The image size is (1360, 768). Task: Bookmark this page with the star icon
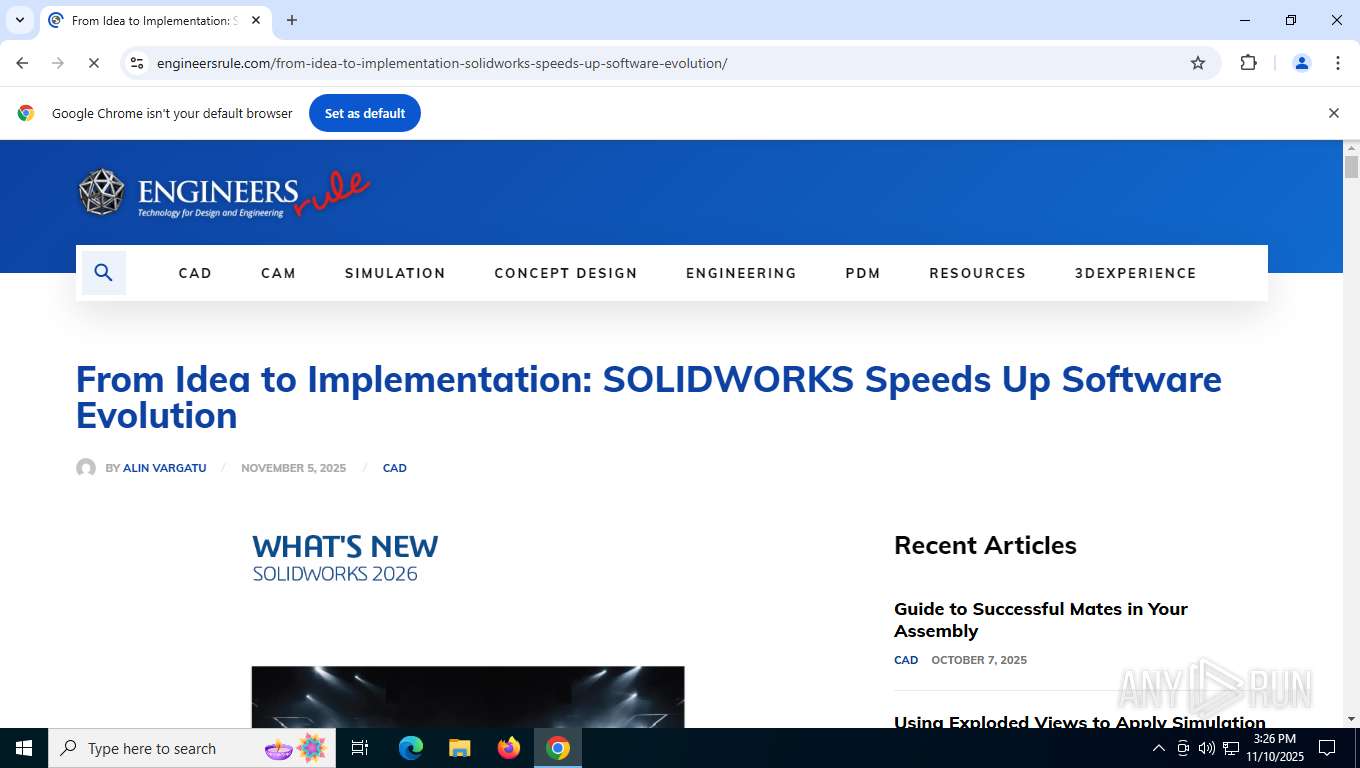coord(1198,63)
